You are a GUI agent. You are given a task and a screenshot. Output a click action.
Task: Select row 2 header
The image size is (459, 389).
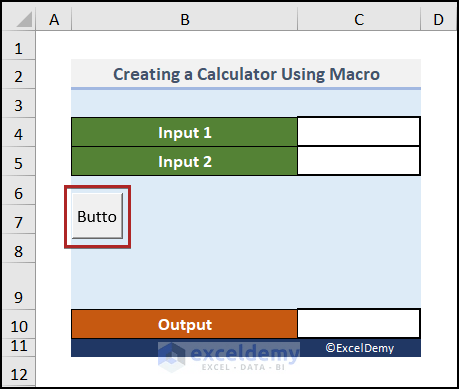(x=19, y=74)
